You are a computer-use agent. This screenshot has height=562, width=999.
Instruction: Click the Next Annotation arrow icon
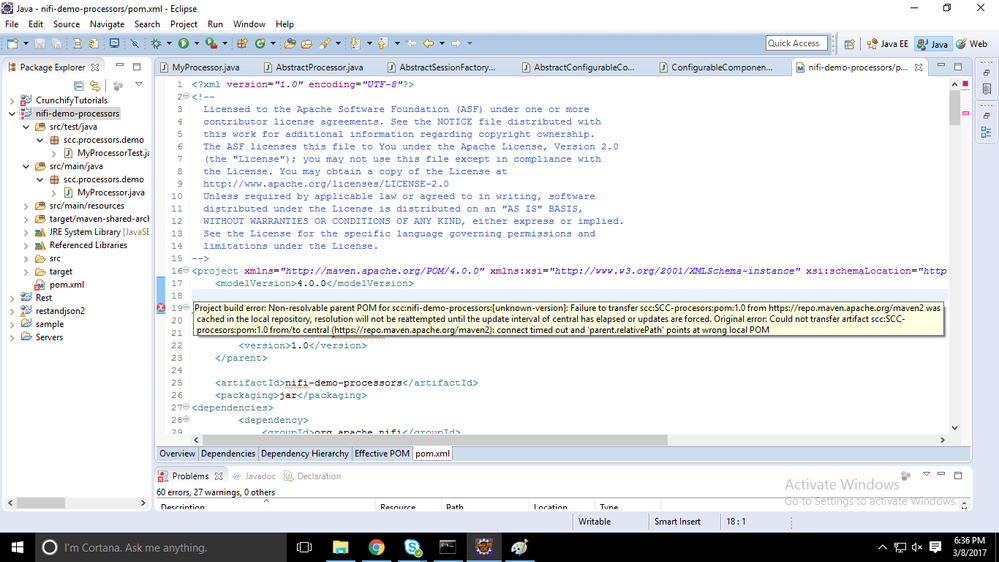click(354, 43)
